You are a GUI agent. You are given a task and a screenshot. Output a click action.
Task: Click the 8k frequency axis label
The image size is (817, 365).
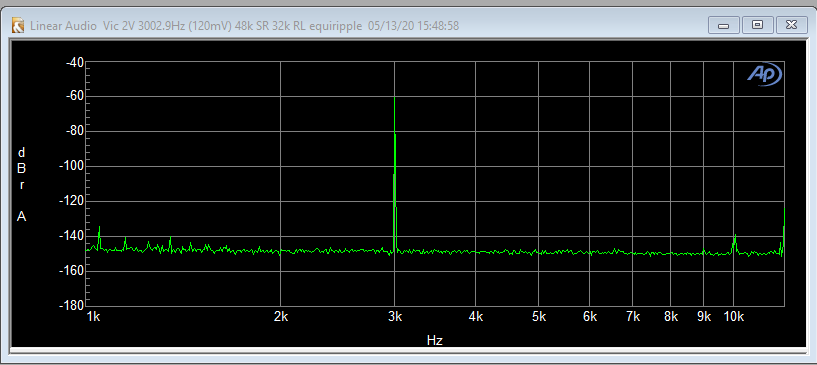(671, 317)
